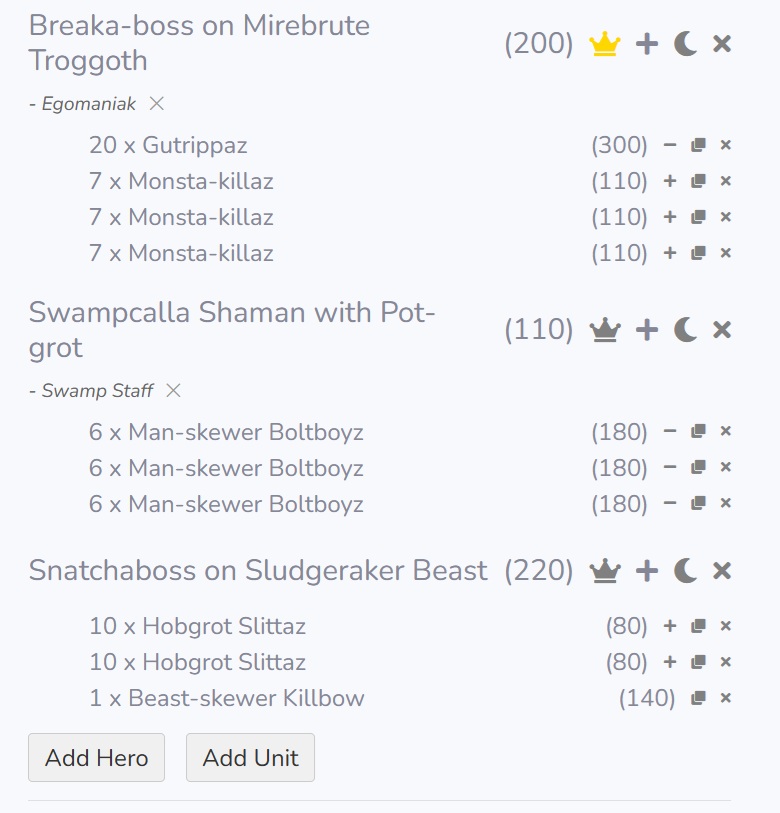Delete Breaka-boss on Mirebrute Troggoth hero with X

(722, 44)
